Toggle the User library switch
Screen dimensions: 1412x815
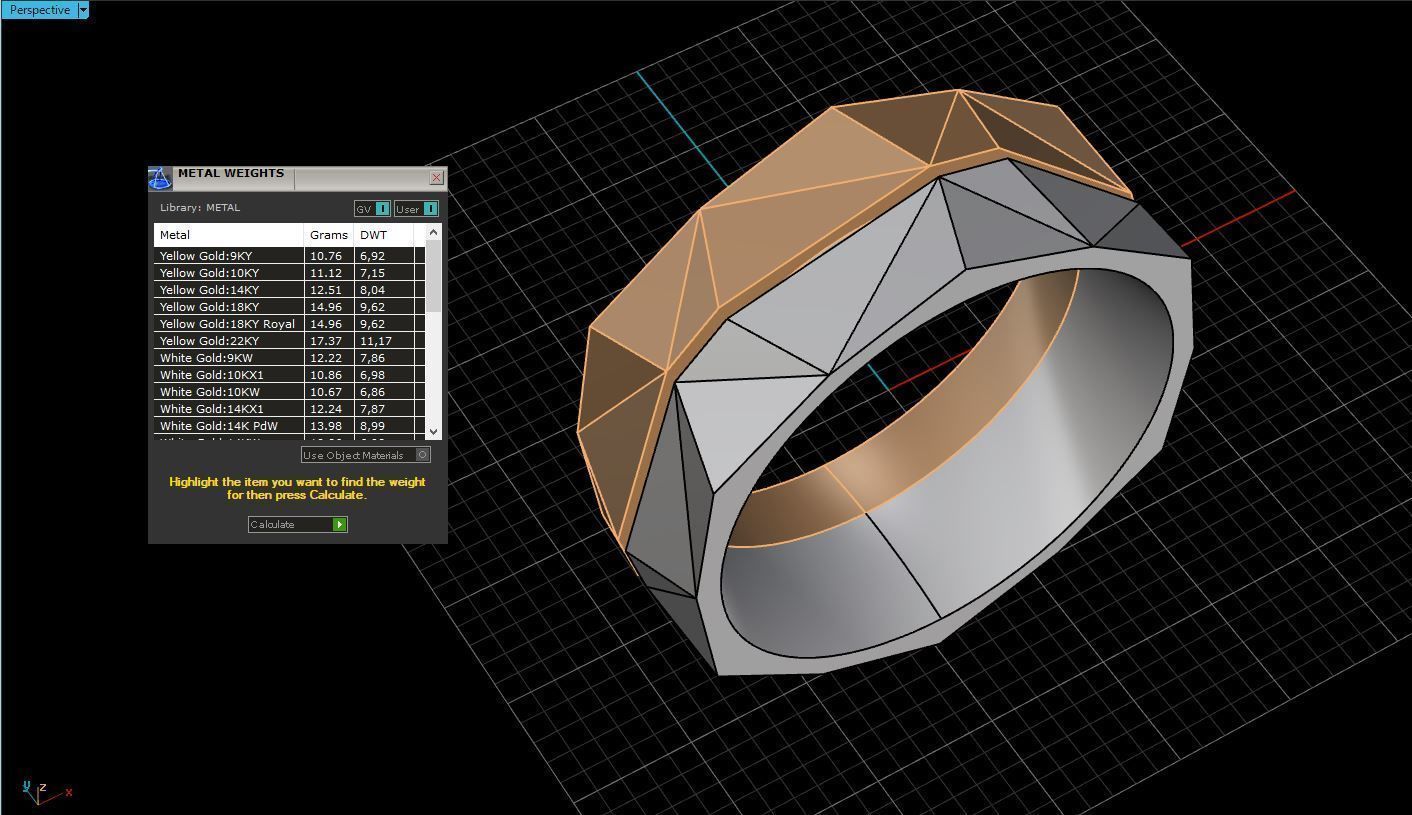tap(416, 209)
